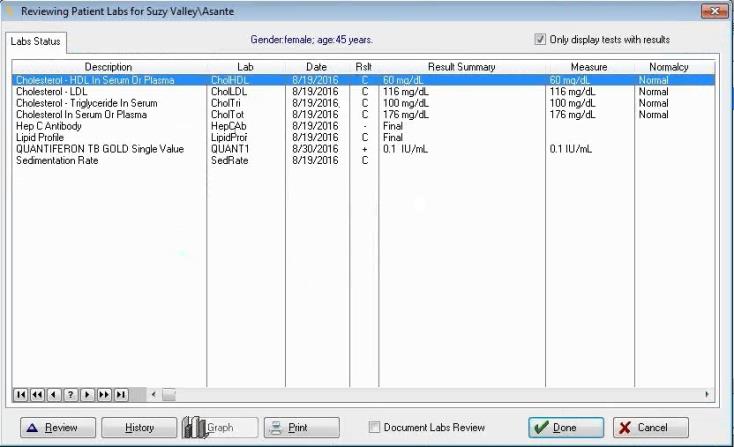Viewport: 734px width, 447px height.
Task: Print the lab results
Action: pyautogui.click(x=302, y=427)
